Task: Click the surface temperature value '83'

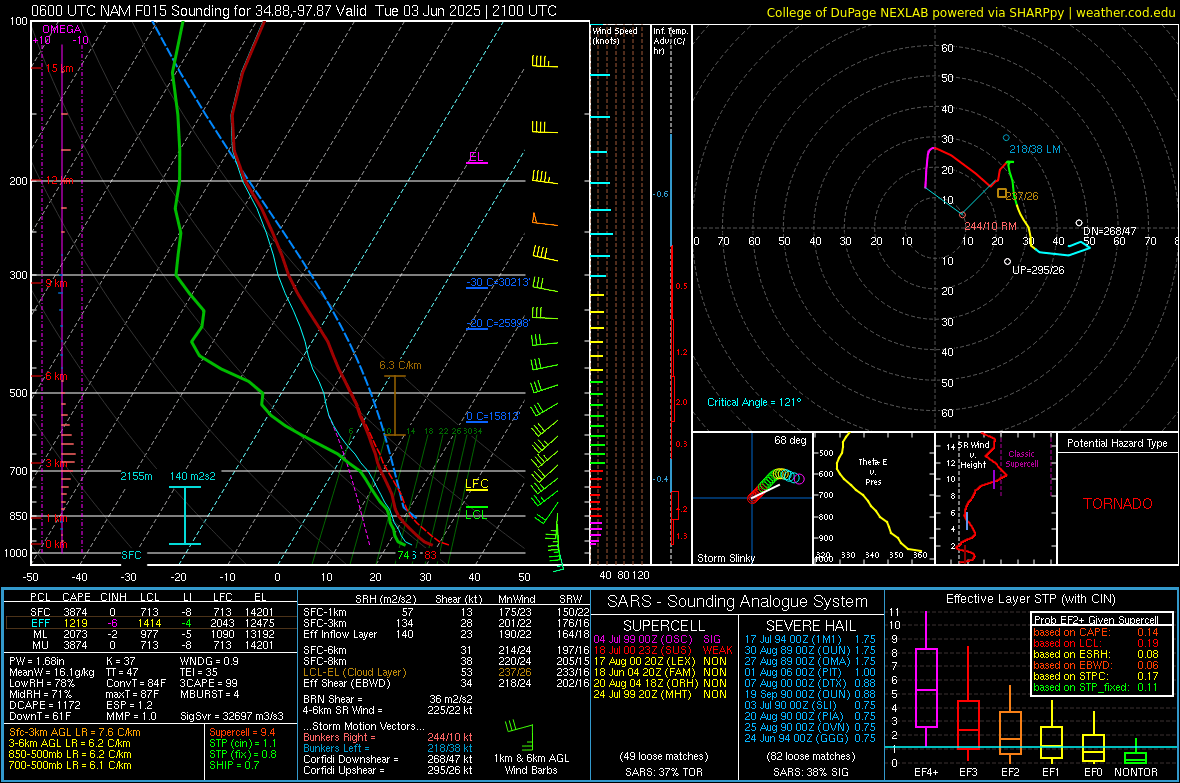Action: click(430, 555)
